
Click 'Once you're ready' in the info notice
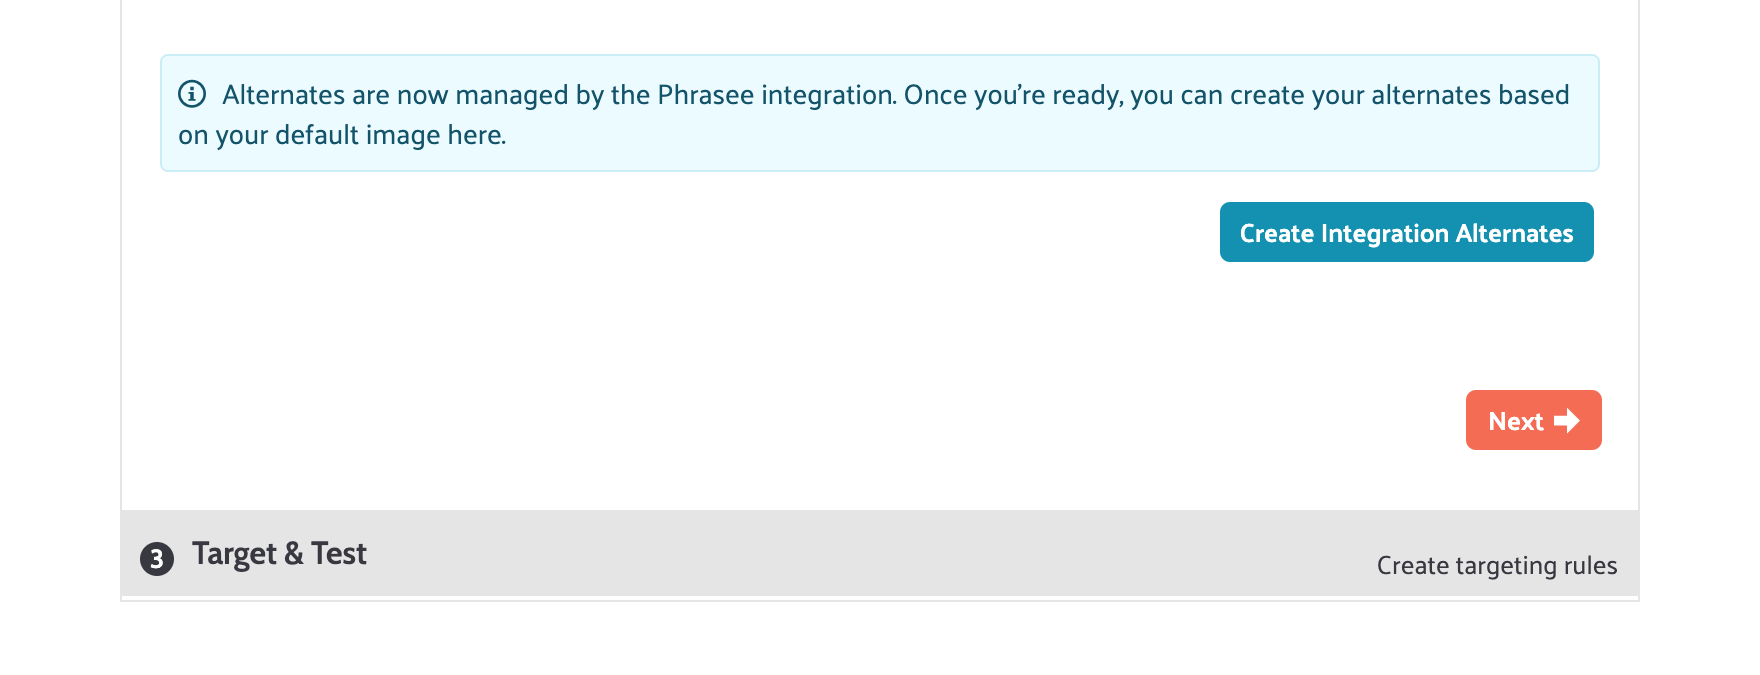coord(1013,95)
